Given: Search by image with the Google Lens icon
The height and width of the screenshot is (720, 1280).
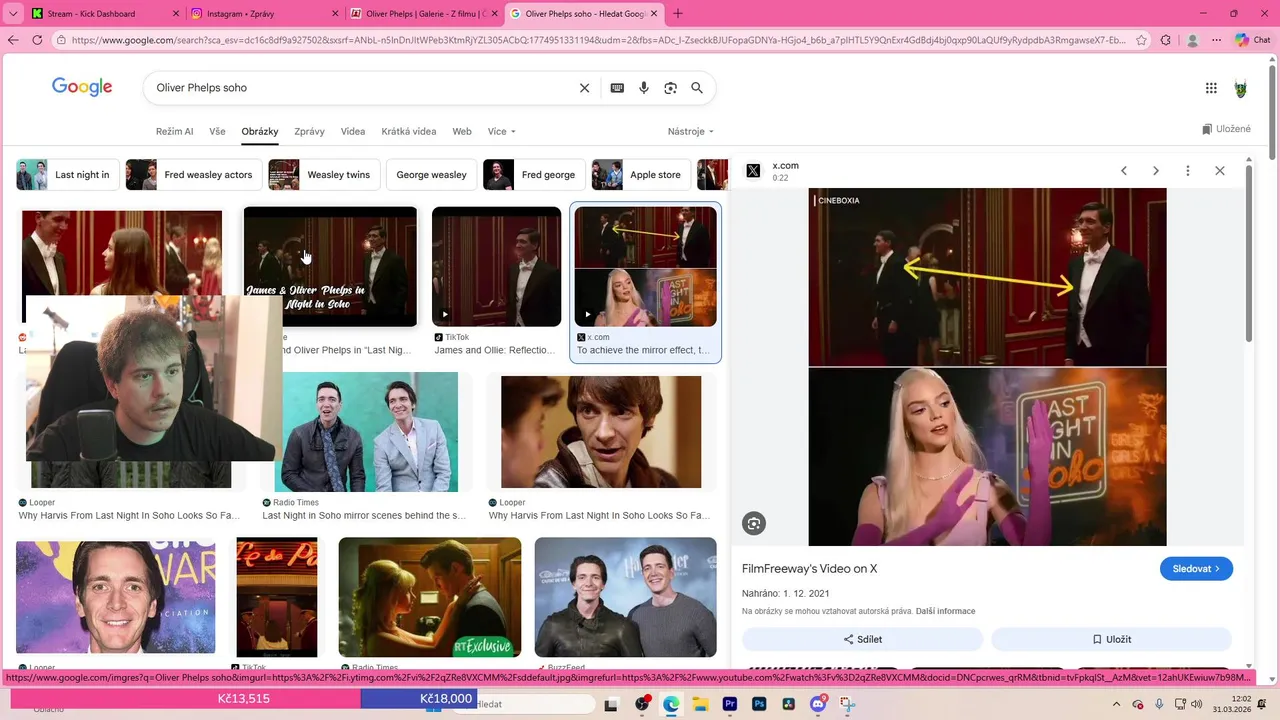Looking at the screenshot, I should (671, 88).
